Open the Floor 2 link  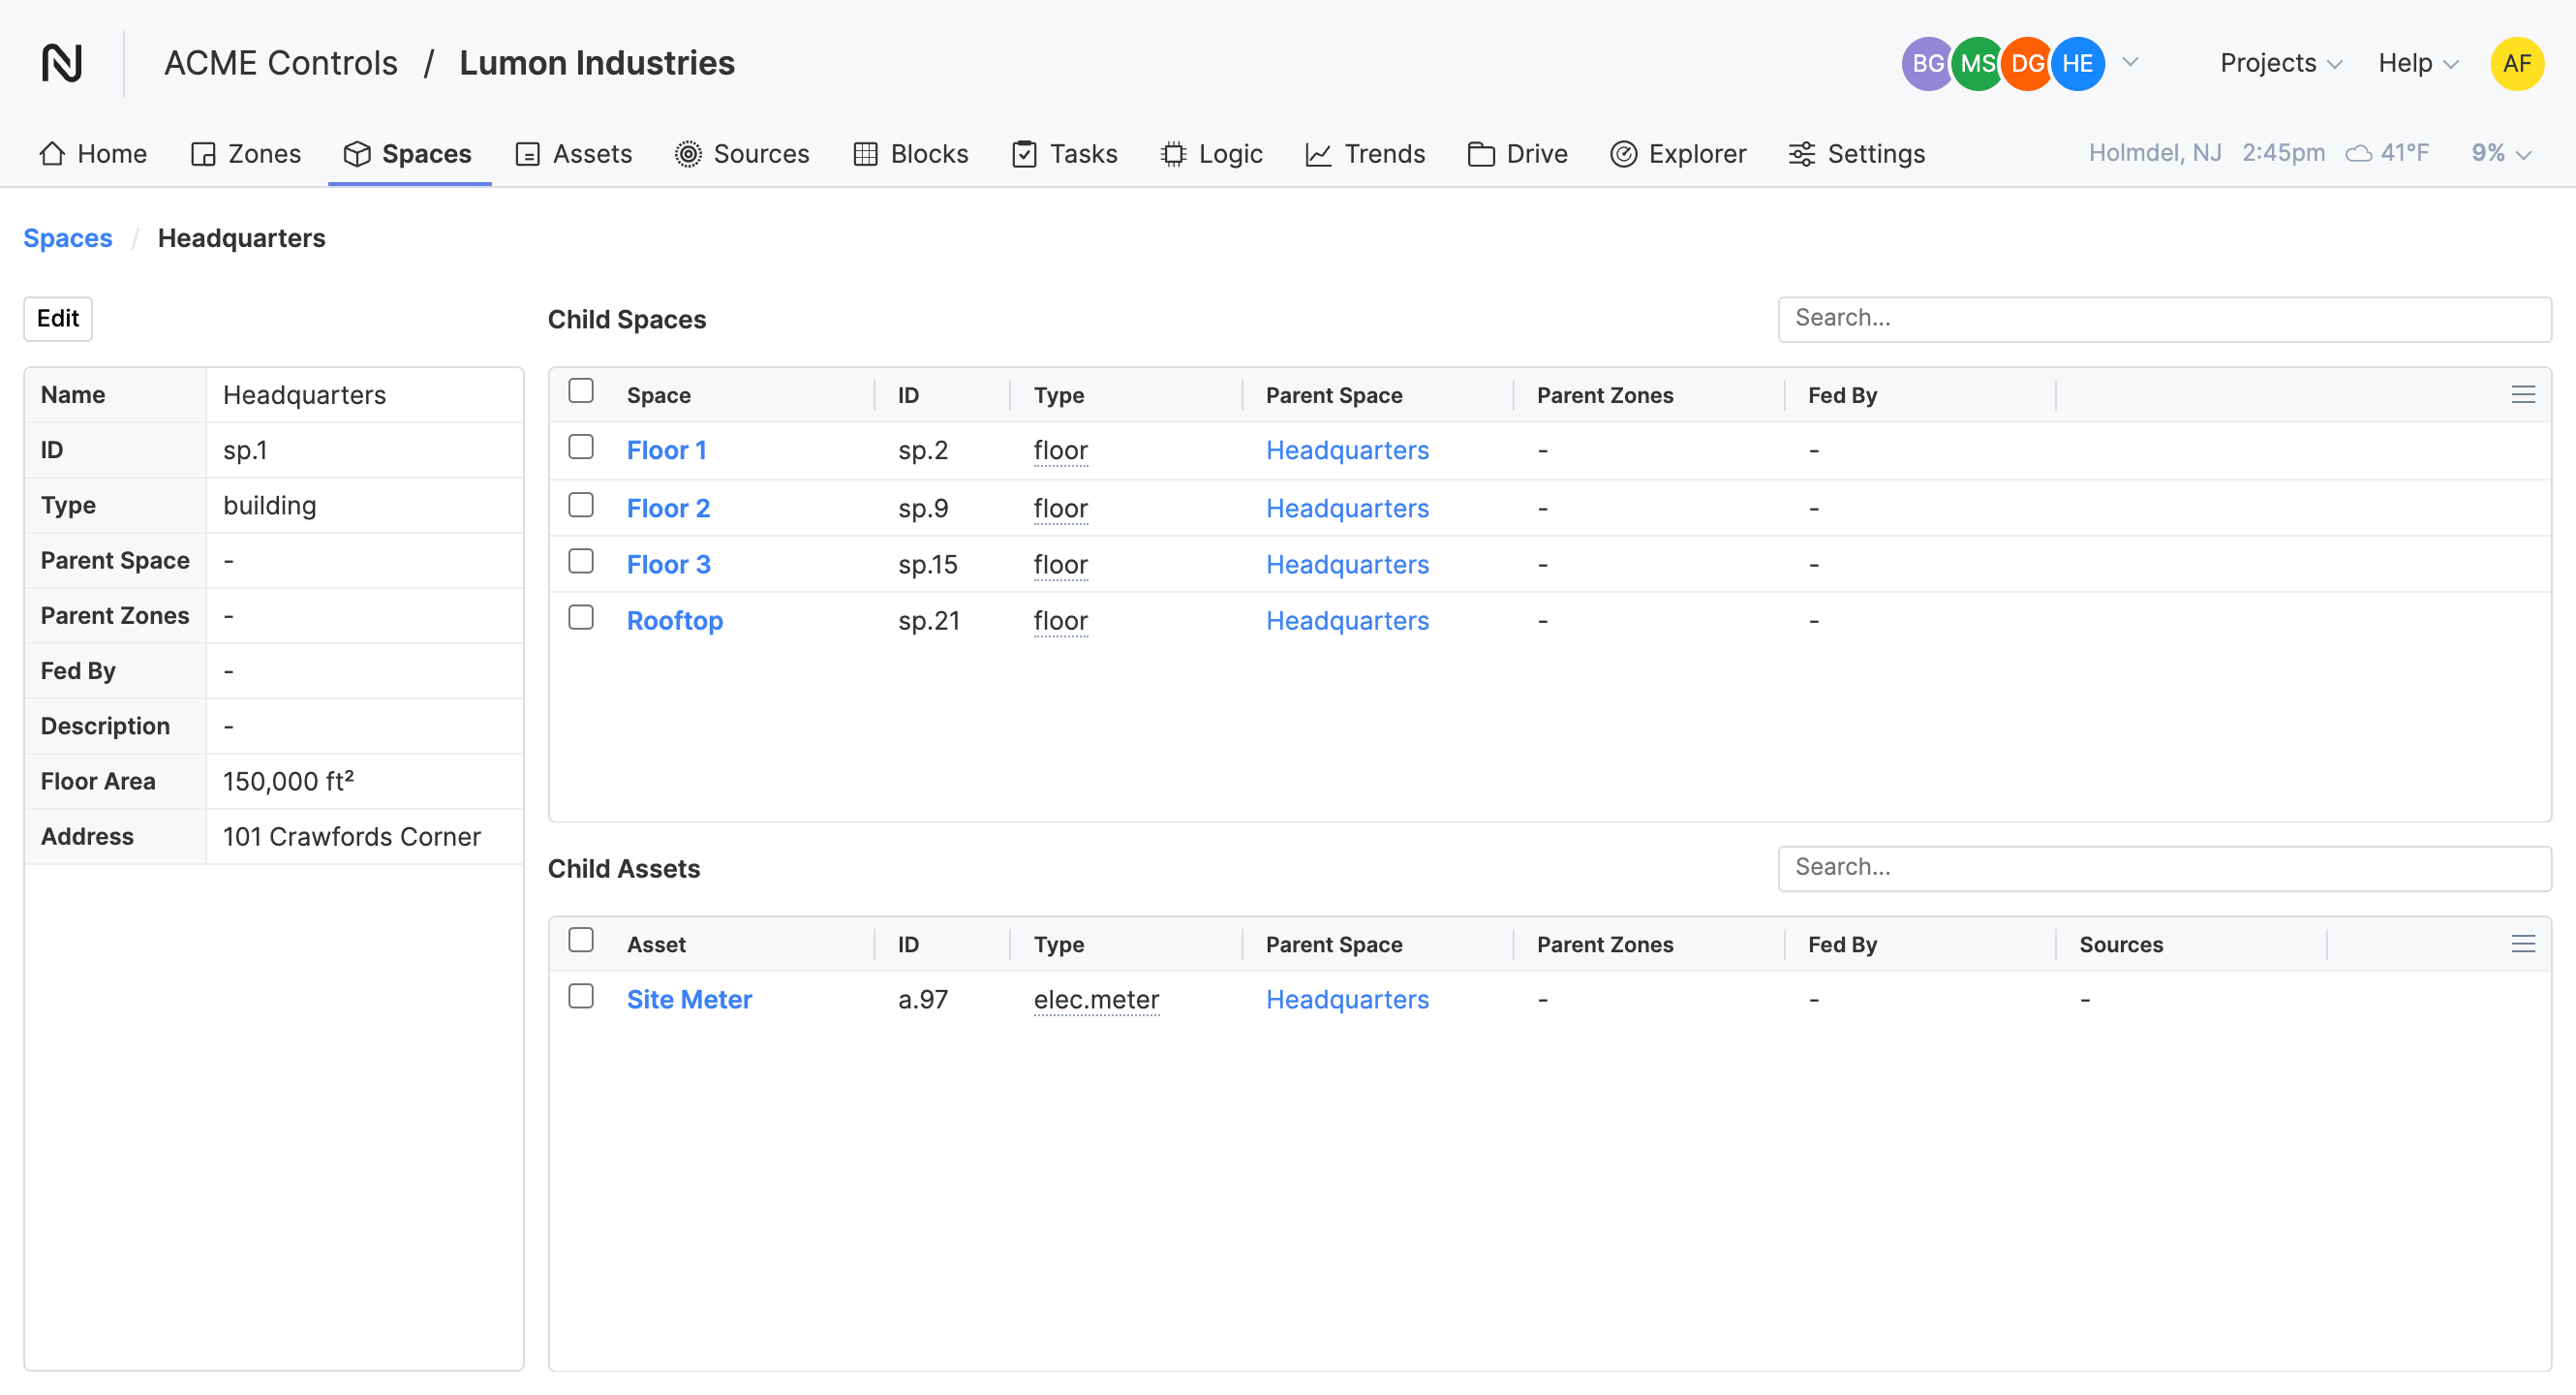(668, 508)
